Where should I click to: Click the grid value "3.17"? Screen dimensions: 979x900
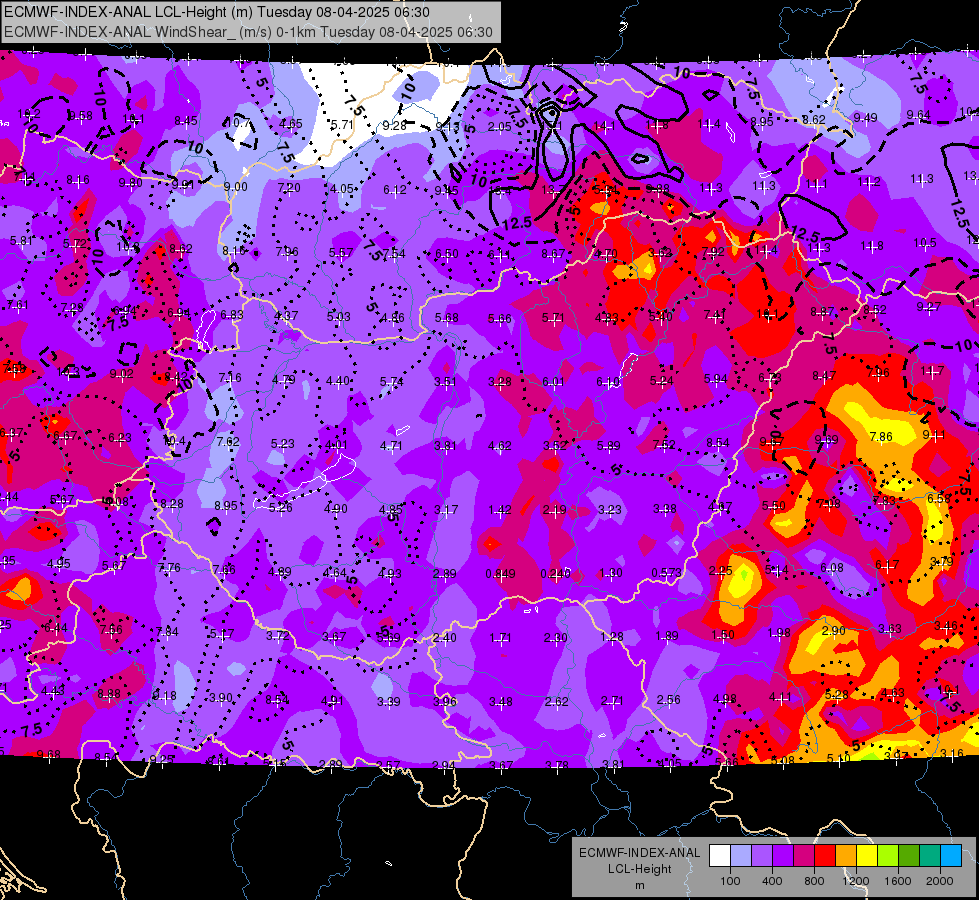[x=446, y=510]
